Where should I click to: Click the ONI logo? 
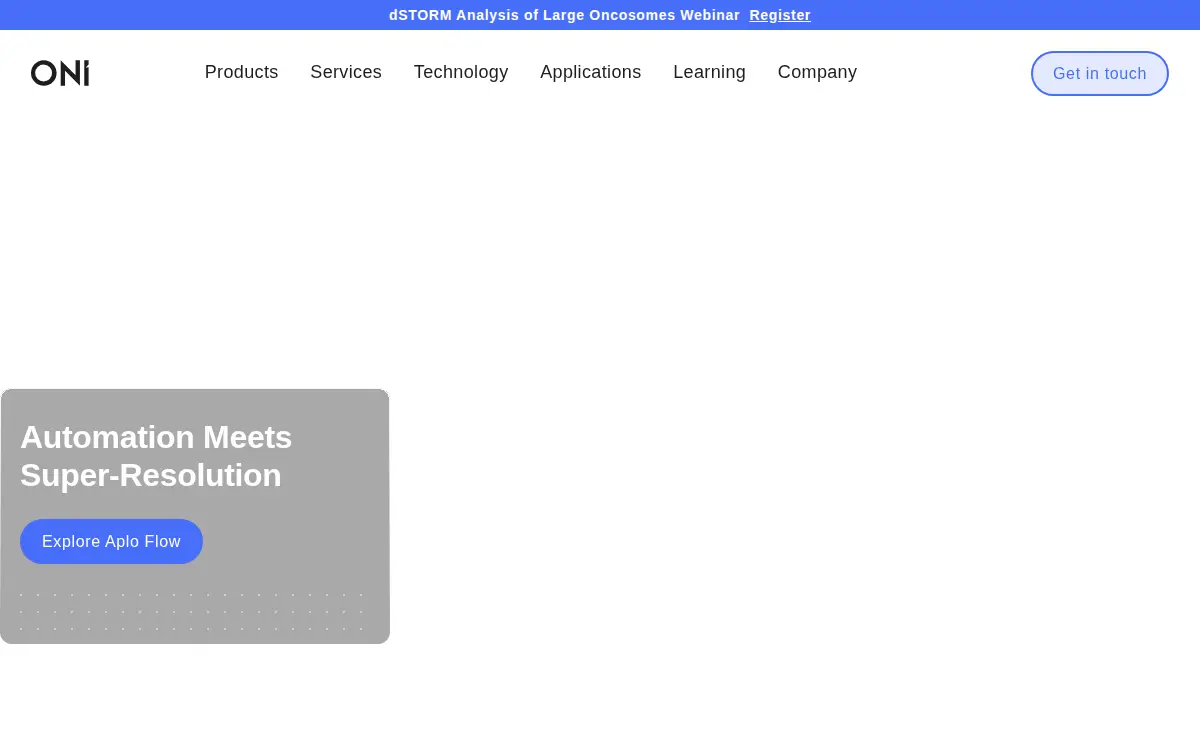coord(60,73)
